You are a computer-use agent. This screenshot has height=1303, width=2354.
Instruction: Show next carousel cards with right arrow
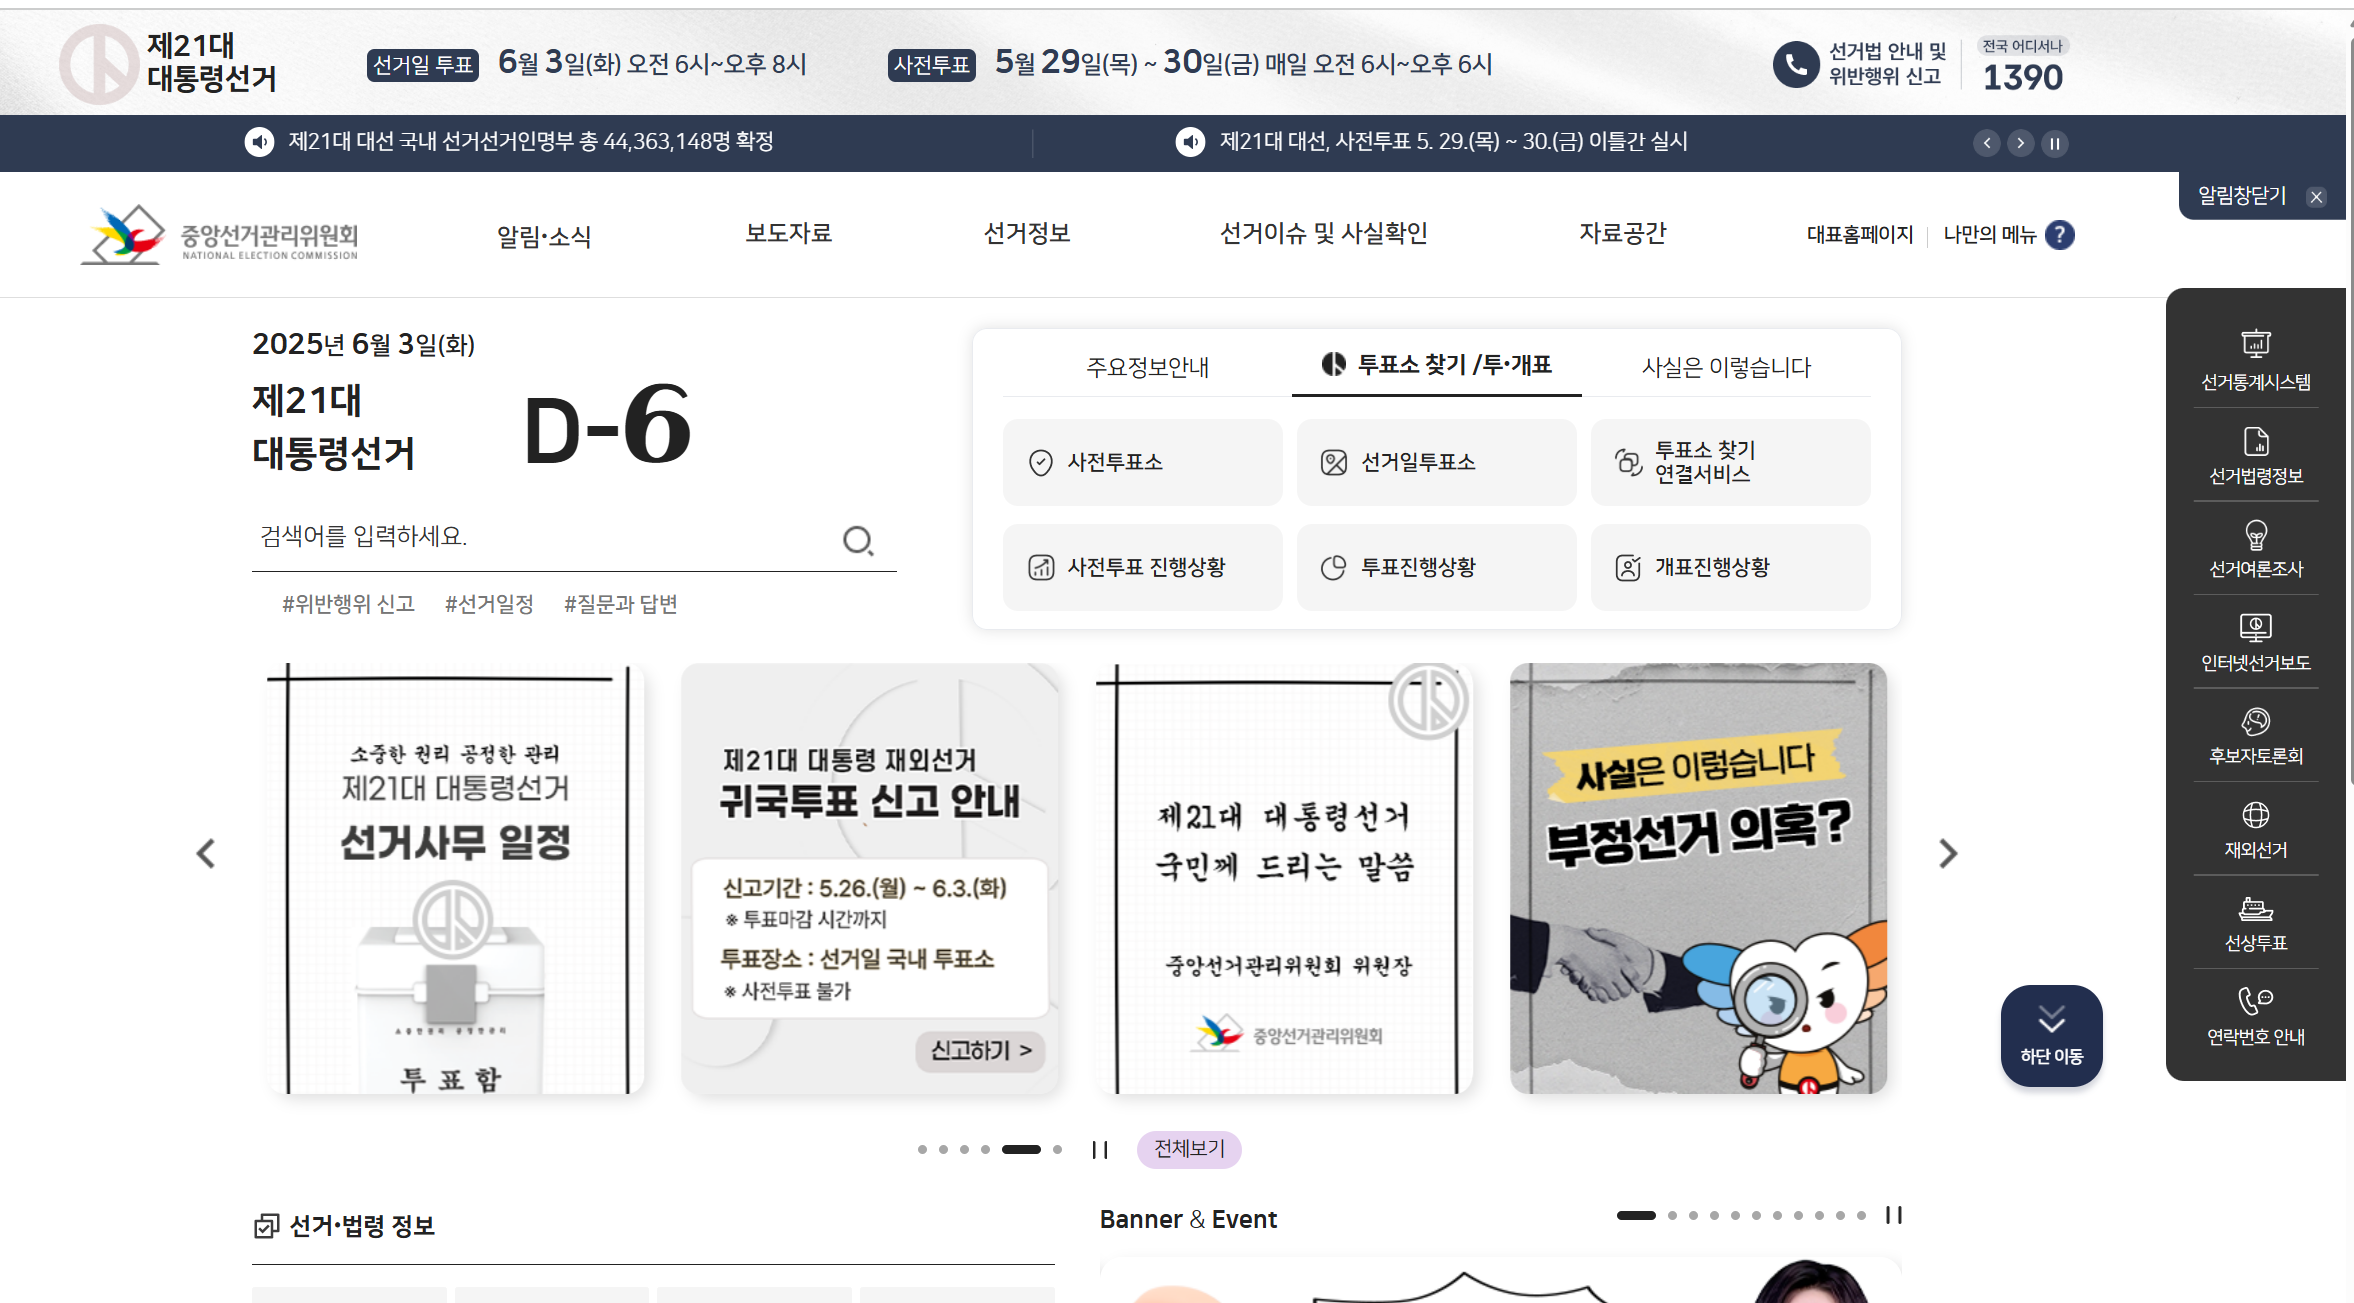pyautogui.click(x=1947, y=853)
